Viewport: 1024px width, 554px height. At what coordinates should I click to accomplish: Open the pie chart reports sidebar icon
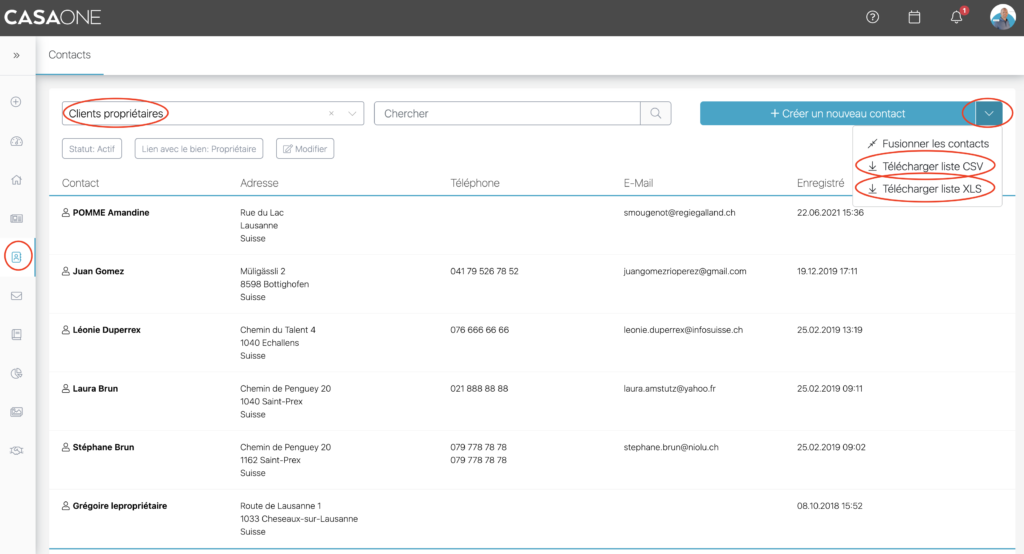click(x=17, y=373)
